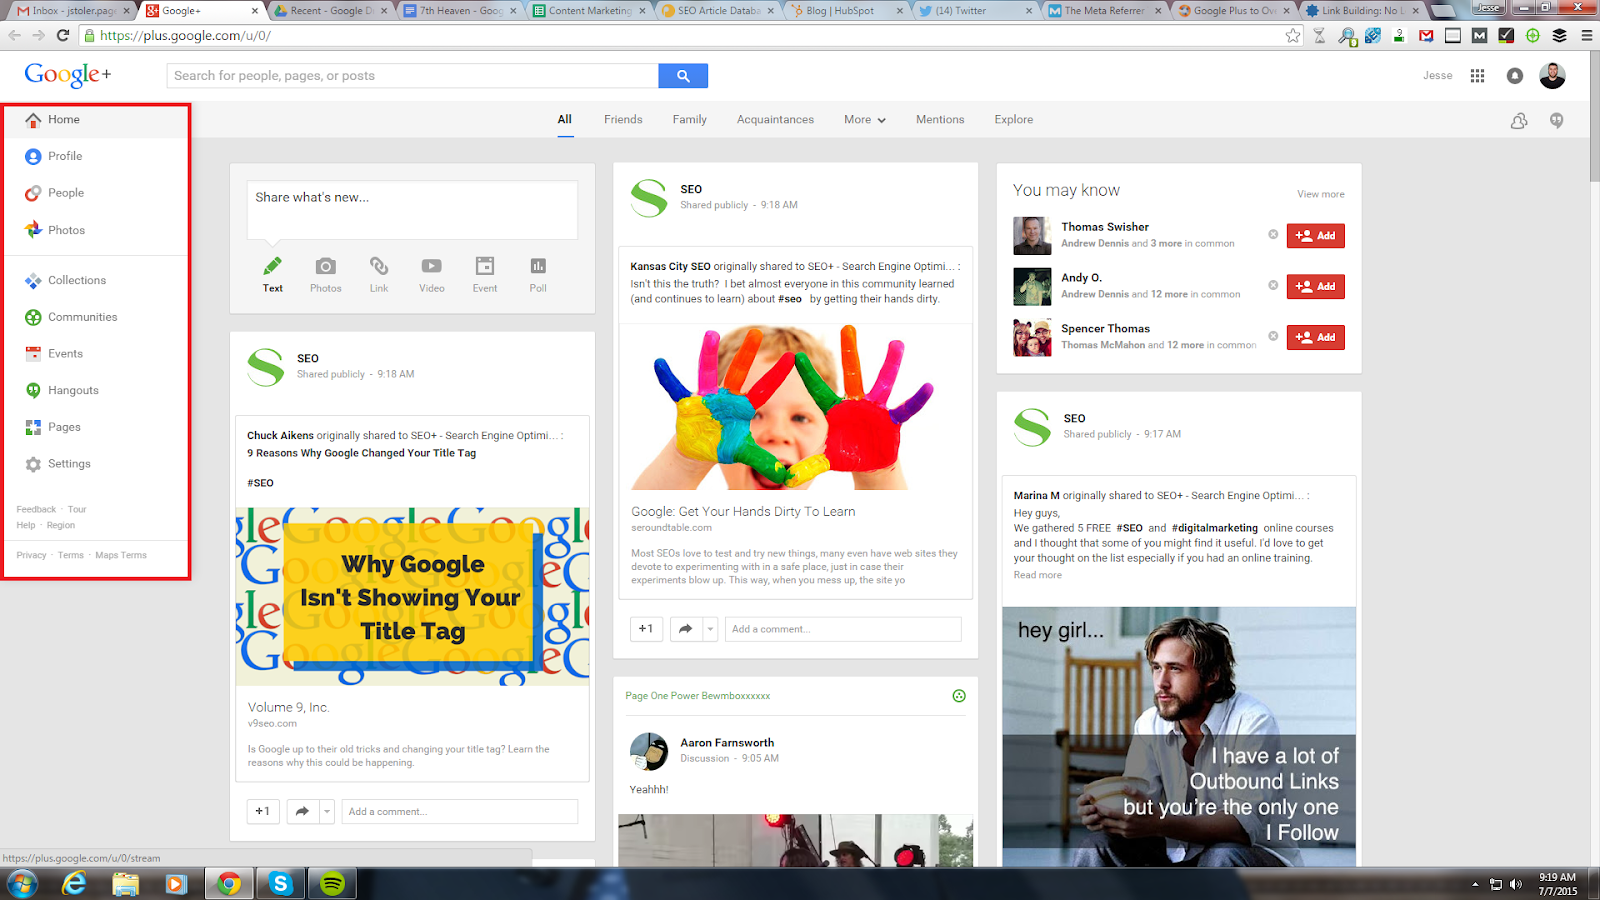The height and width of the screenshot is (900, 1600).
Task: Attach a Video in the share box
Action: click(432, 274)
